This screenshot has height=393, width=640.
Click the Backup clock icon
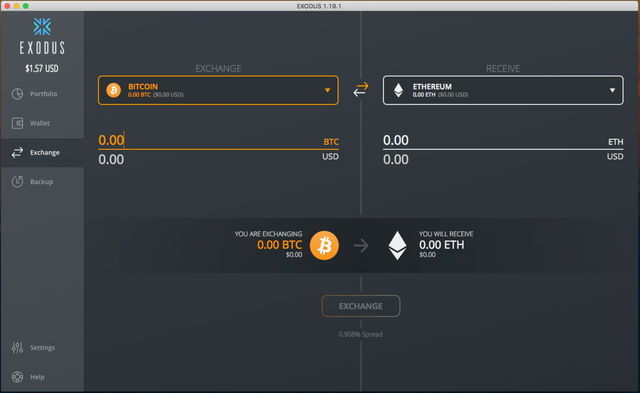tap(17, 182)
